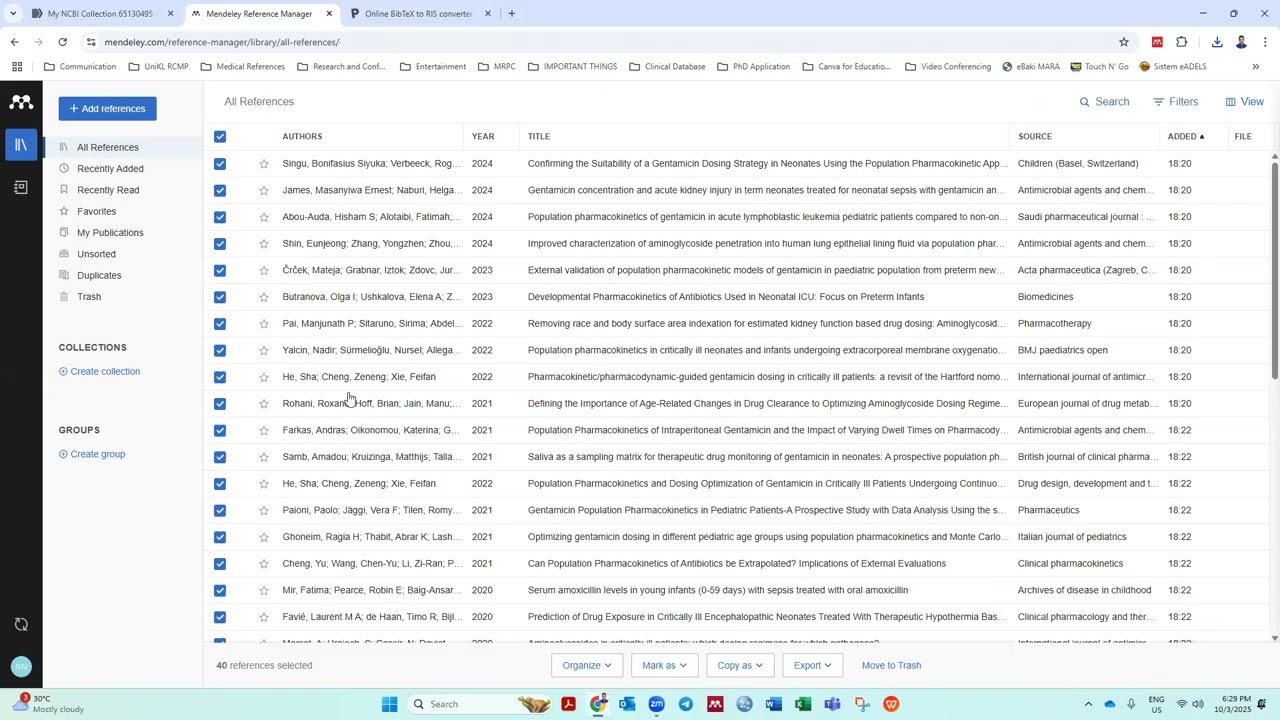Uncheck the Rohani, Roxane reference checkbox
This screenshot has height=720, width=1280.
[x=220, y=404]
